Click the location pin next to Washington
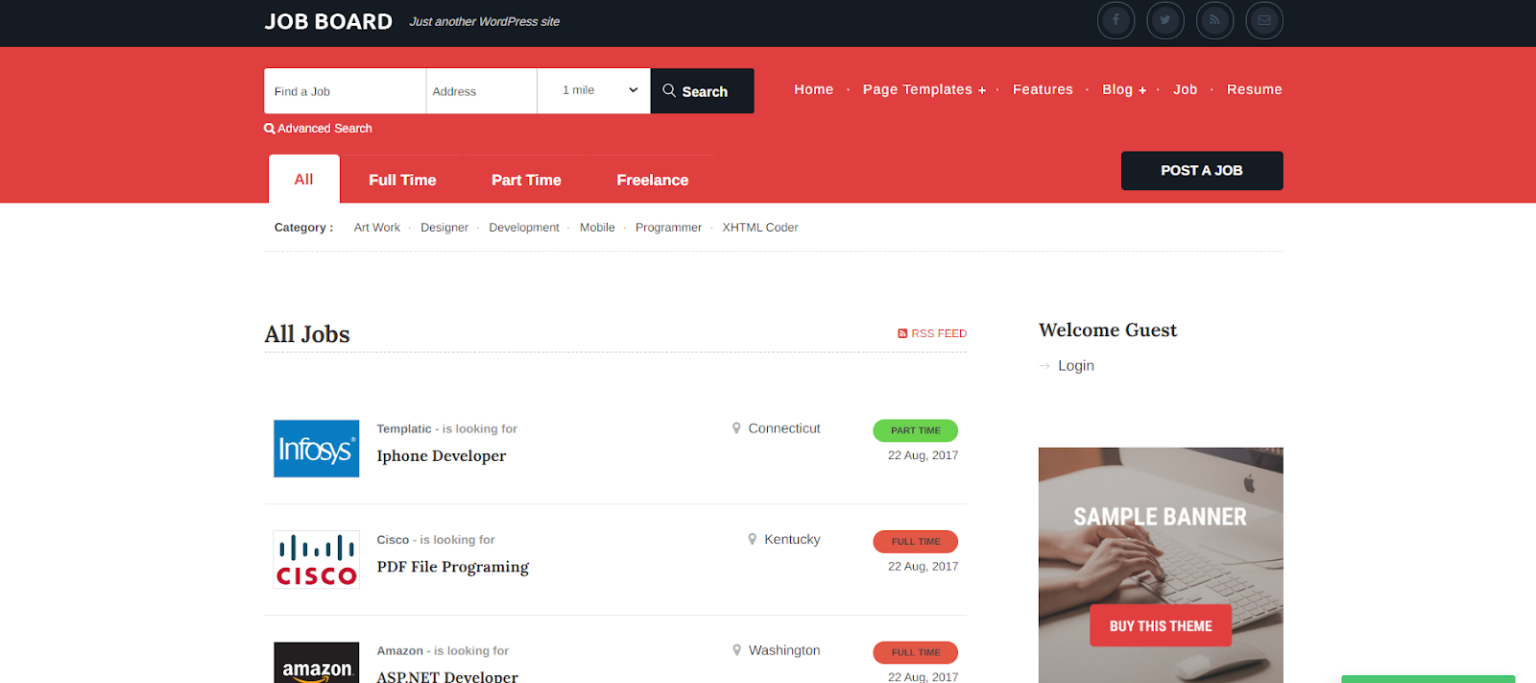Screen dimensions: 1536x683 (x=736, y=650)
